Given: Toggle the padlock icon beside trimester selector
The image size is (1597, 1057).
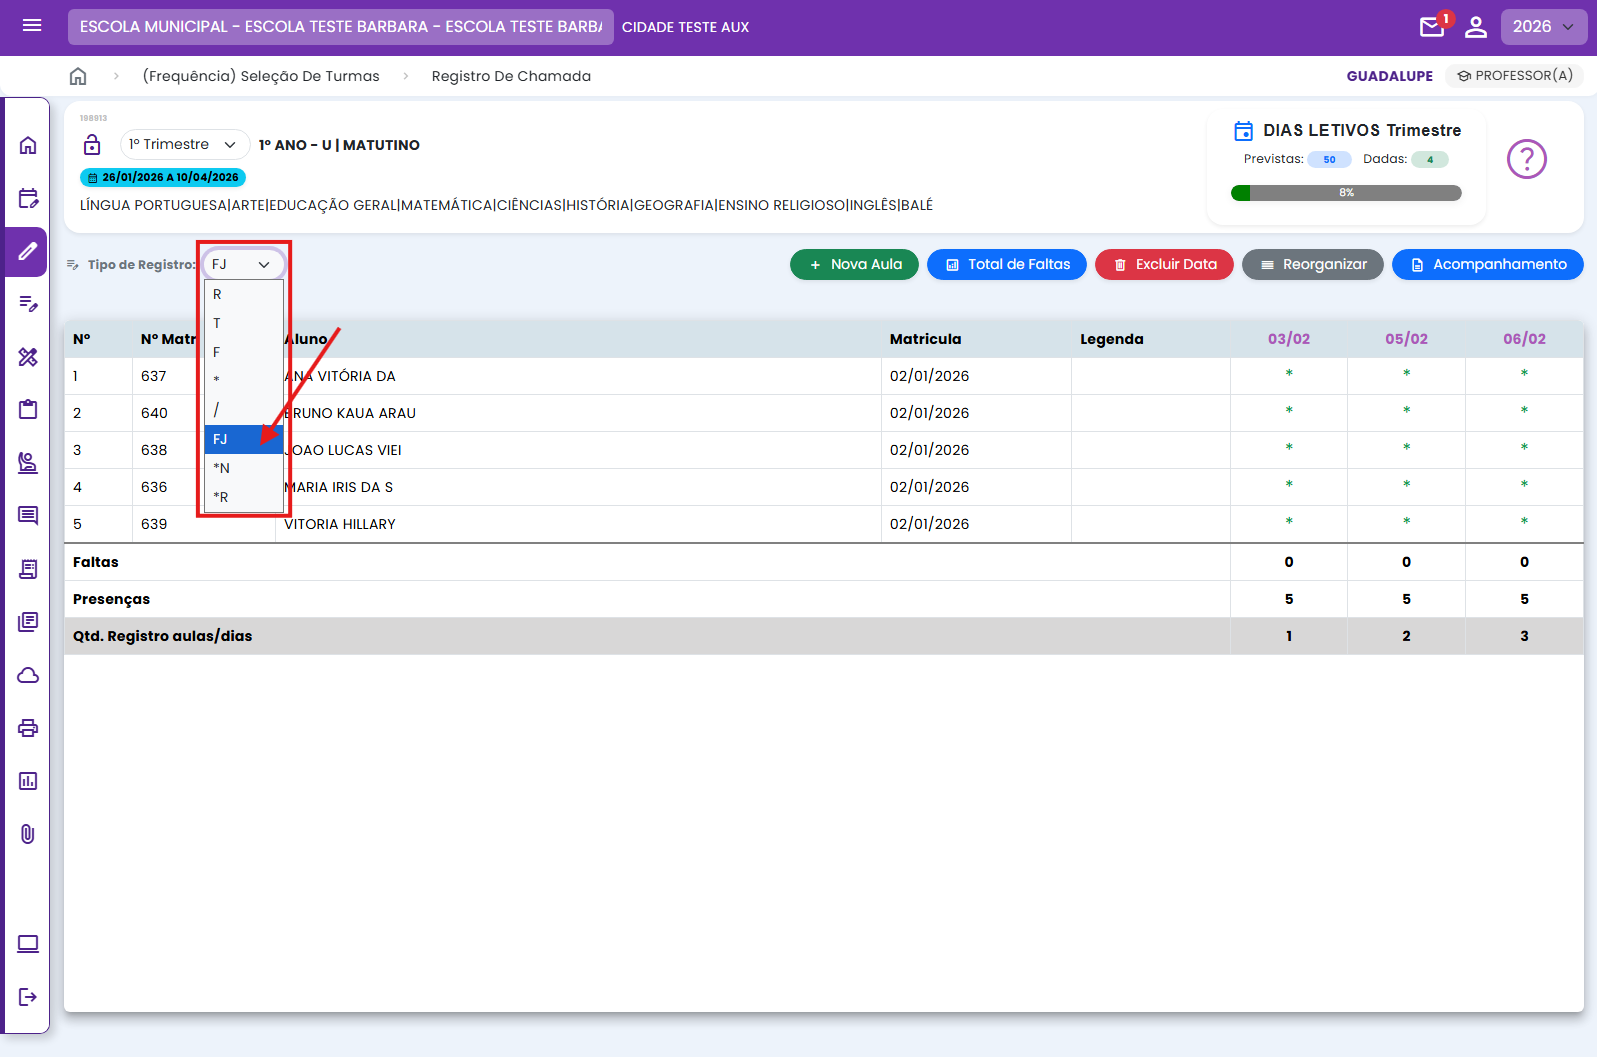Looking at the screenshot, I should (92, 145).
